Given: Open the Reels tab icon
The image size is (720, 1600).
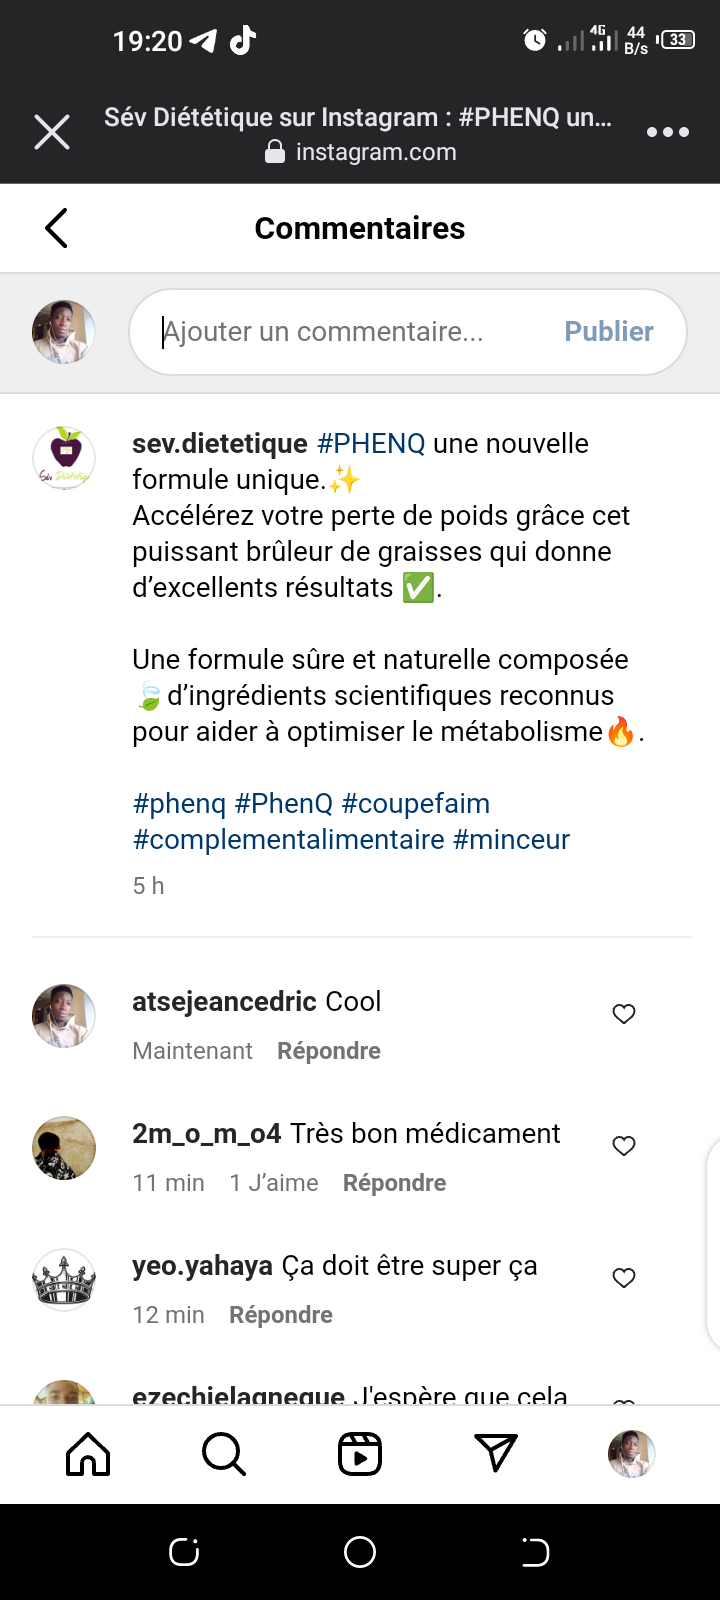Looking at the screenshot, I should [x=360, y=1454].
